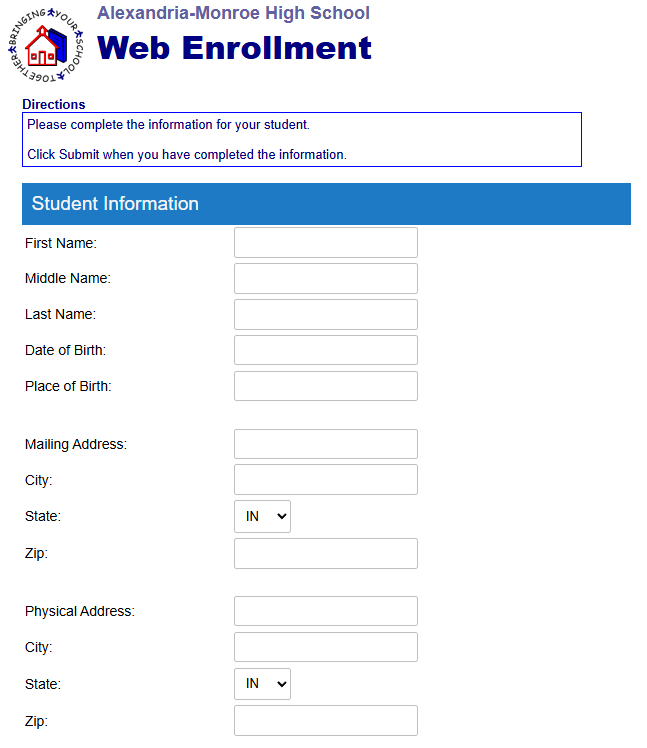Focus the Place of Birth field
647x748 pixels.
click(325, 386)
